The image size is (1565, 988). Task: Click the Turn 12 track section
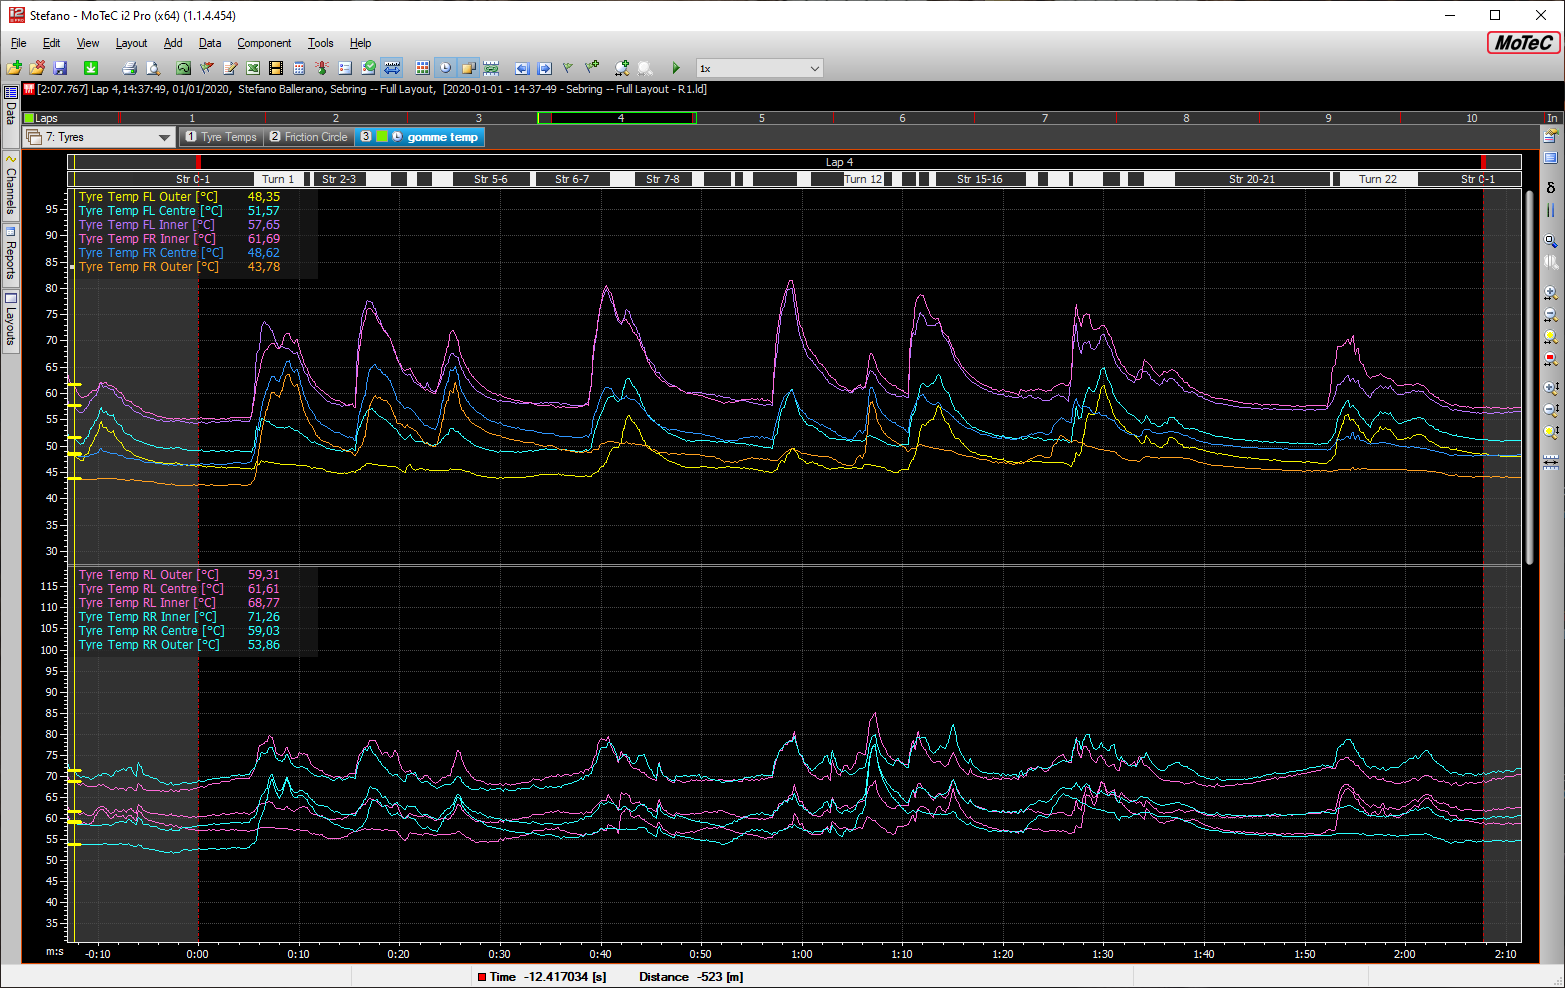point(863,179)
